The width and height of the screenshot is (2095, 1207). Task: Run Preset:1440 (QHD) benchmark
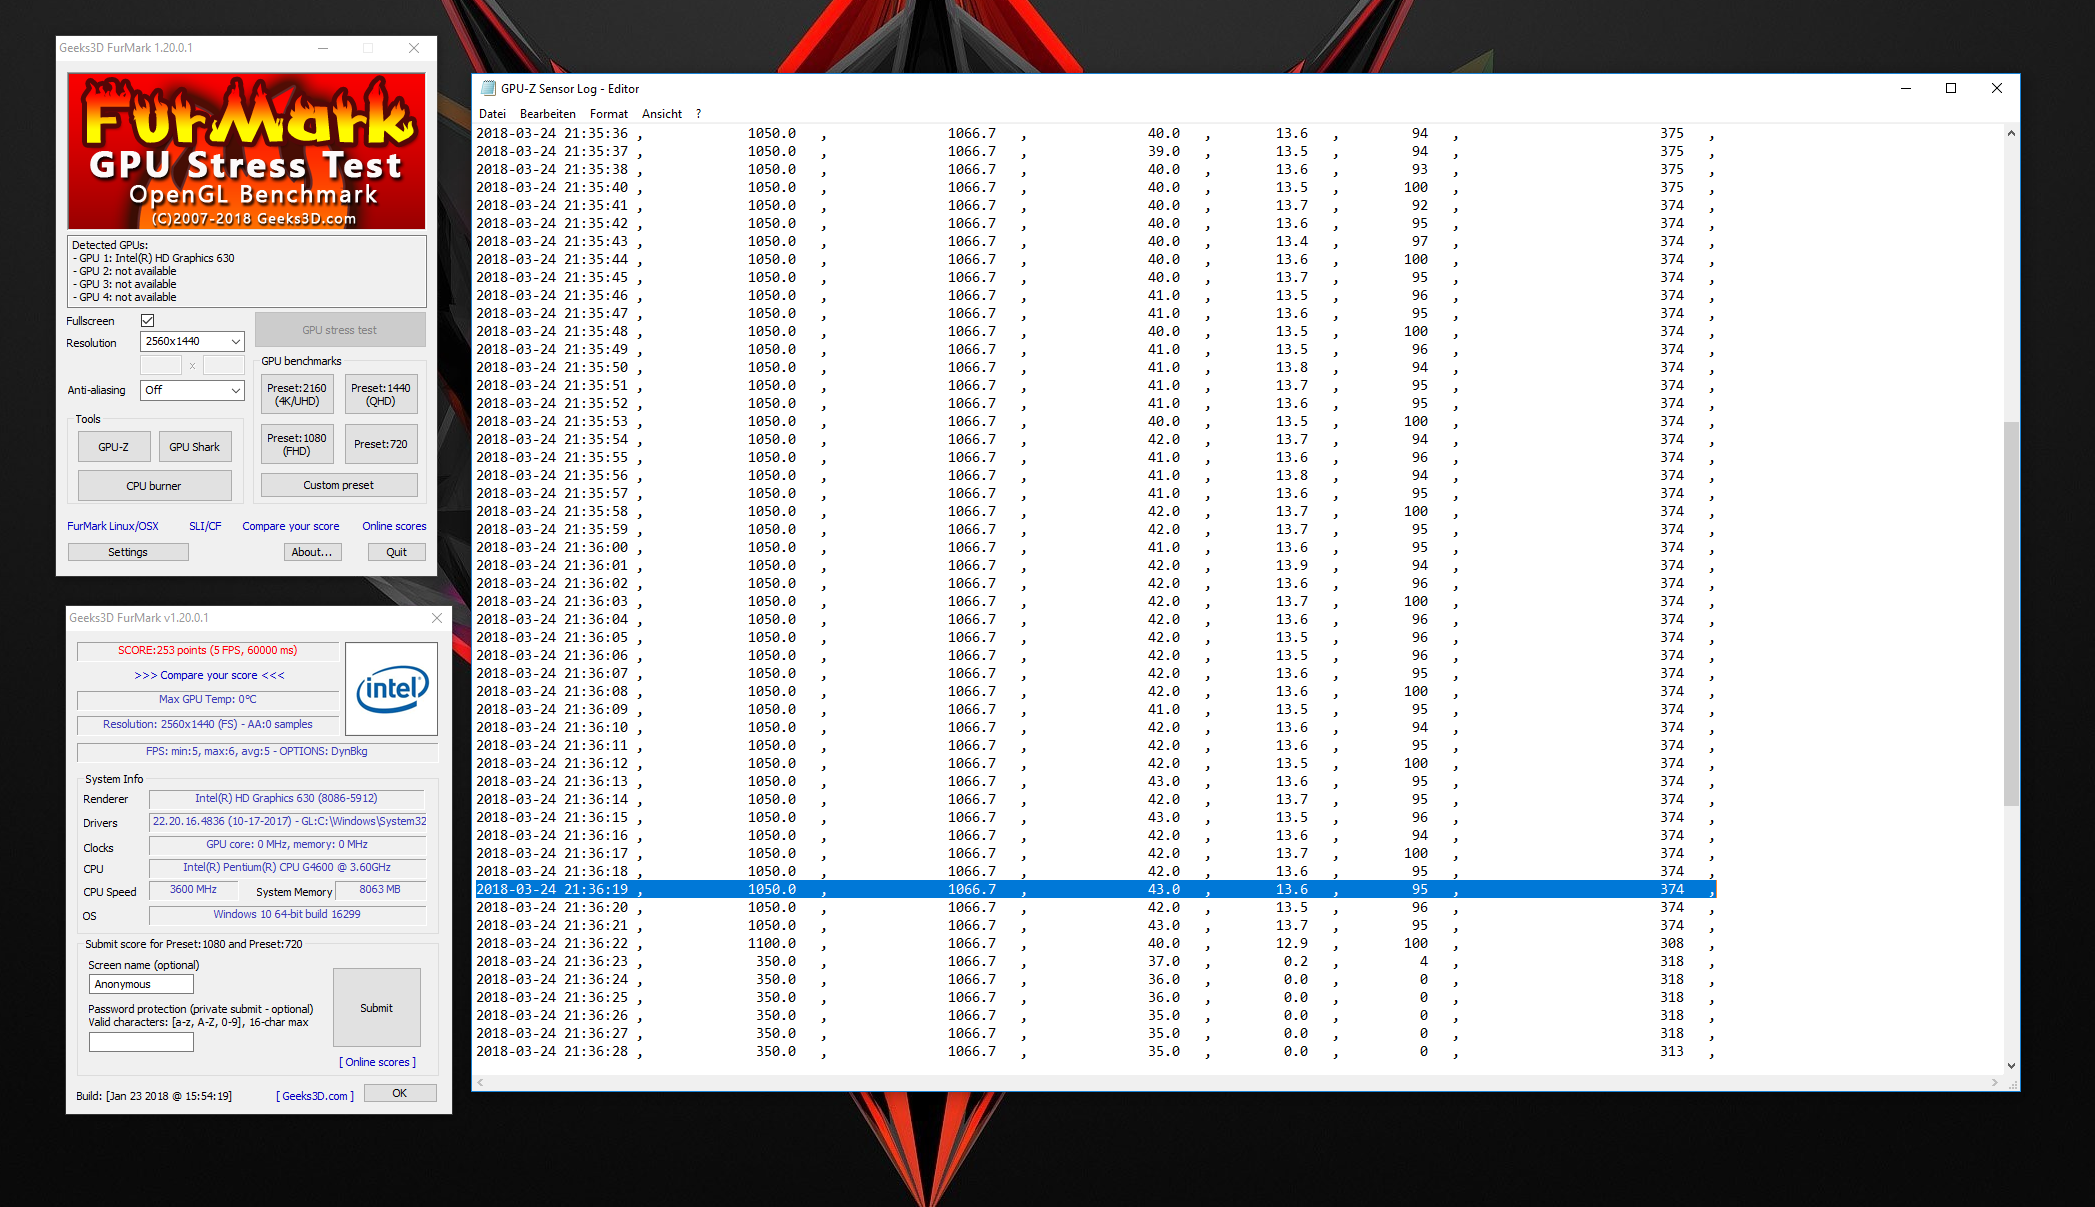tap(381, 394)
